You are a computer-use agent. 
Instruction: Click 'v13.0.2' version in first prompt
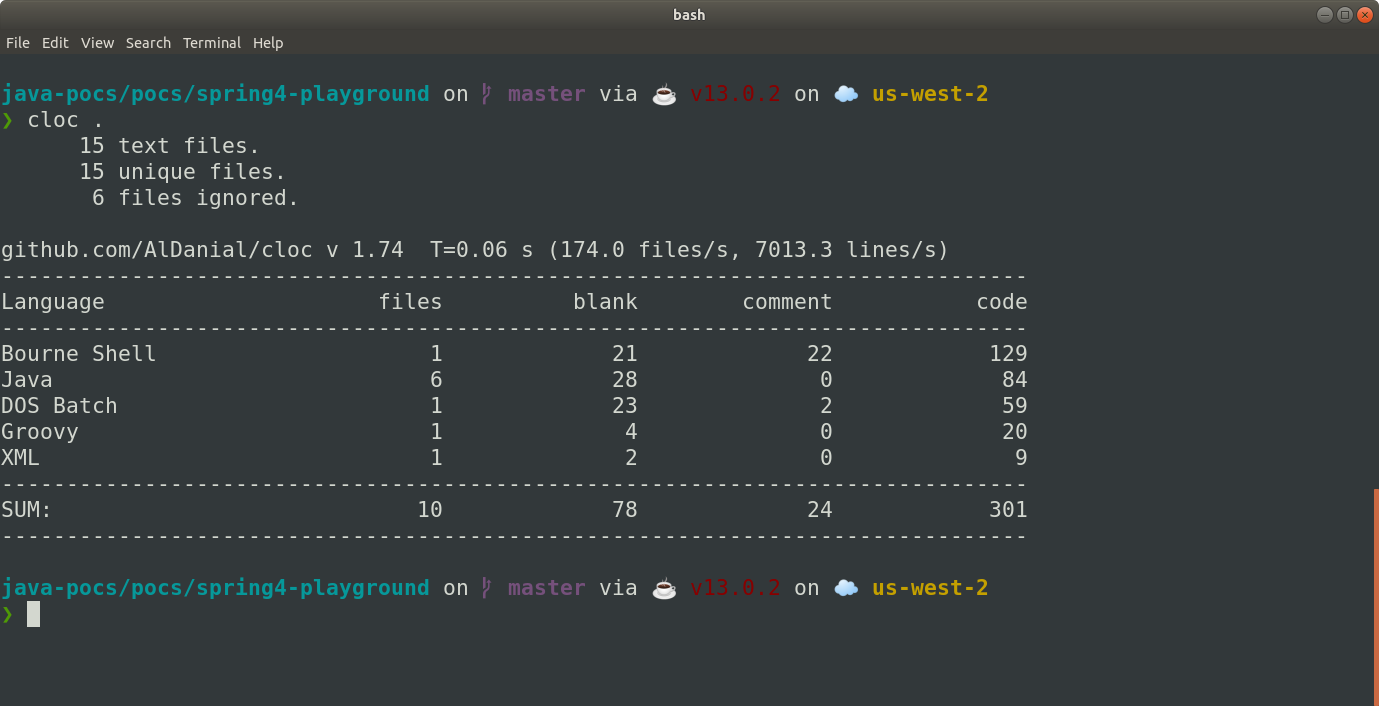[735, 94]
